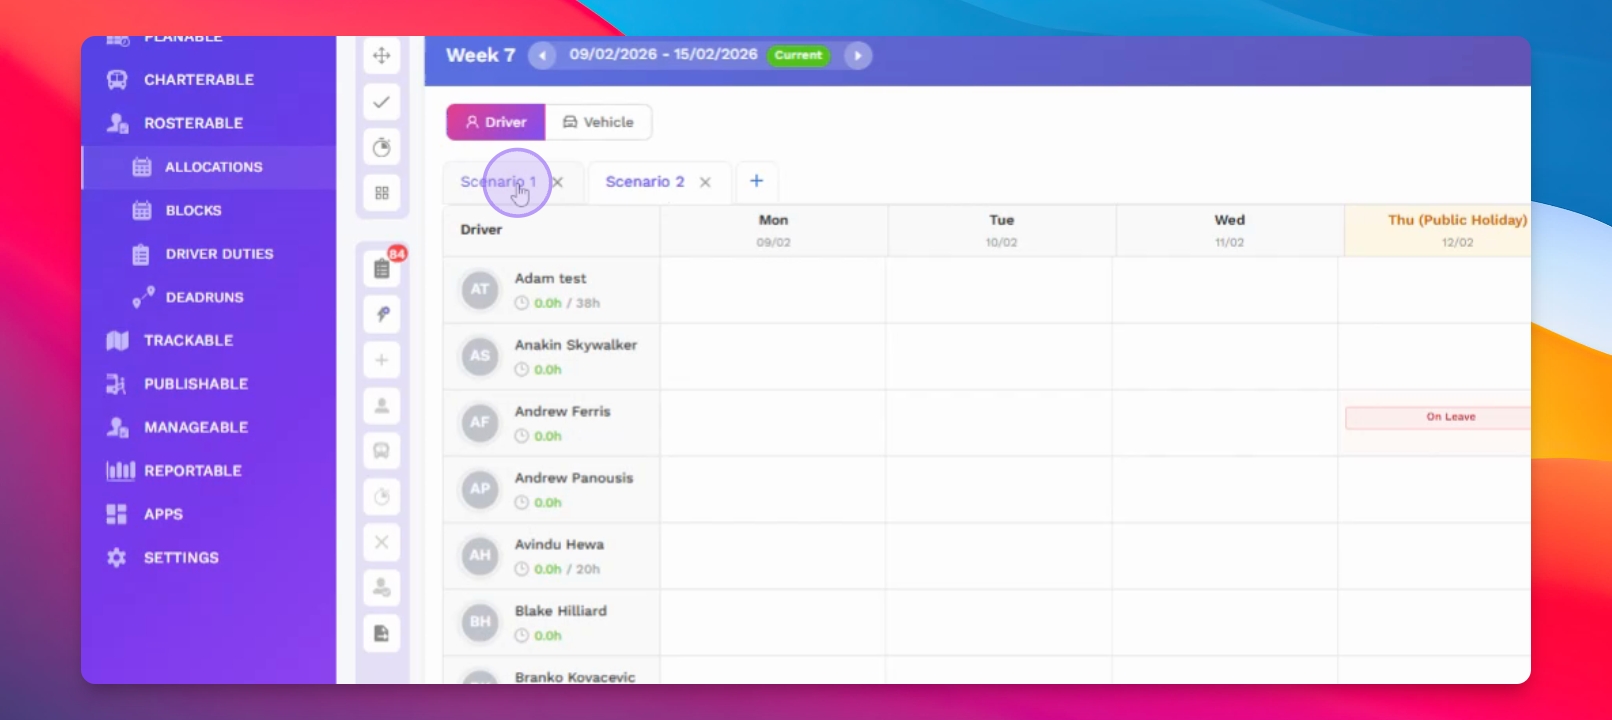This screenshot has height=720, width=1612.
Task: Open the clipboard icon with 84 badge
Action: tap(382, 268)
